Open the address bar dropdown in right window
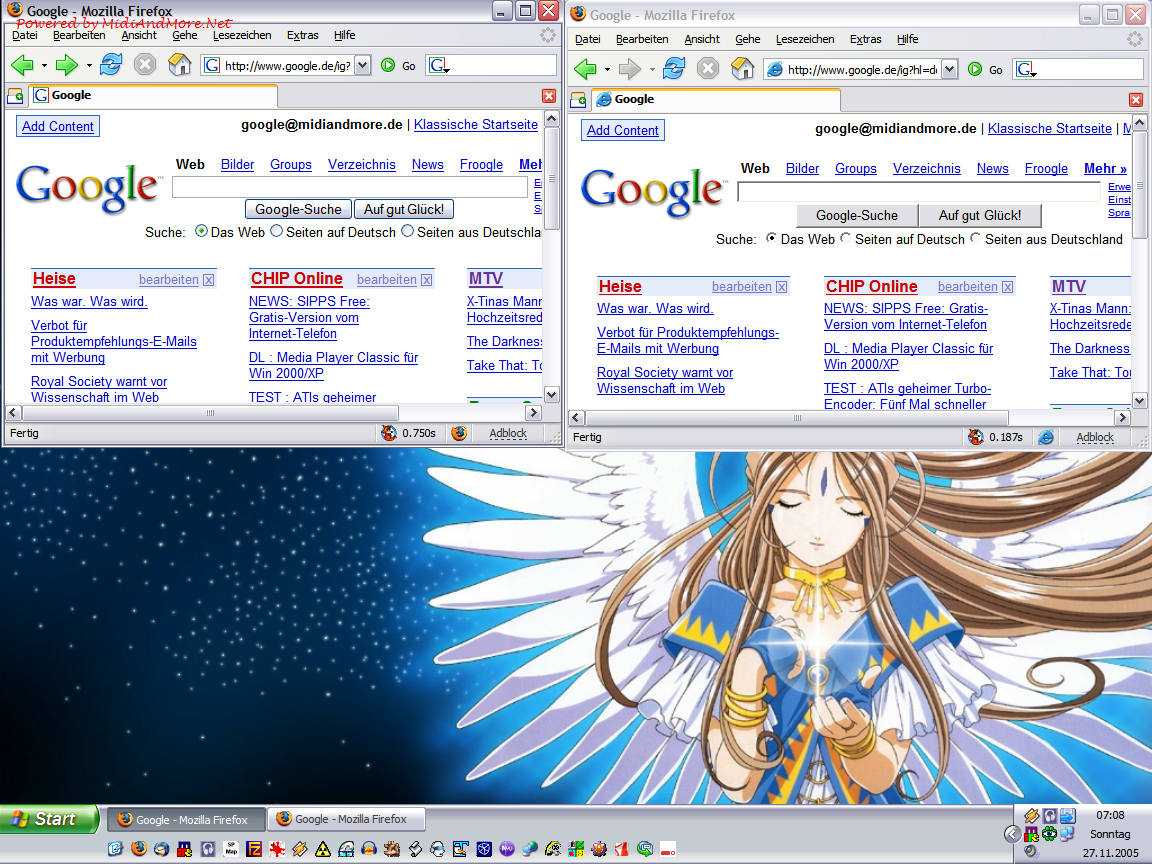 (949, 69)
